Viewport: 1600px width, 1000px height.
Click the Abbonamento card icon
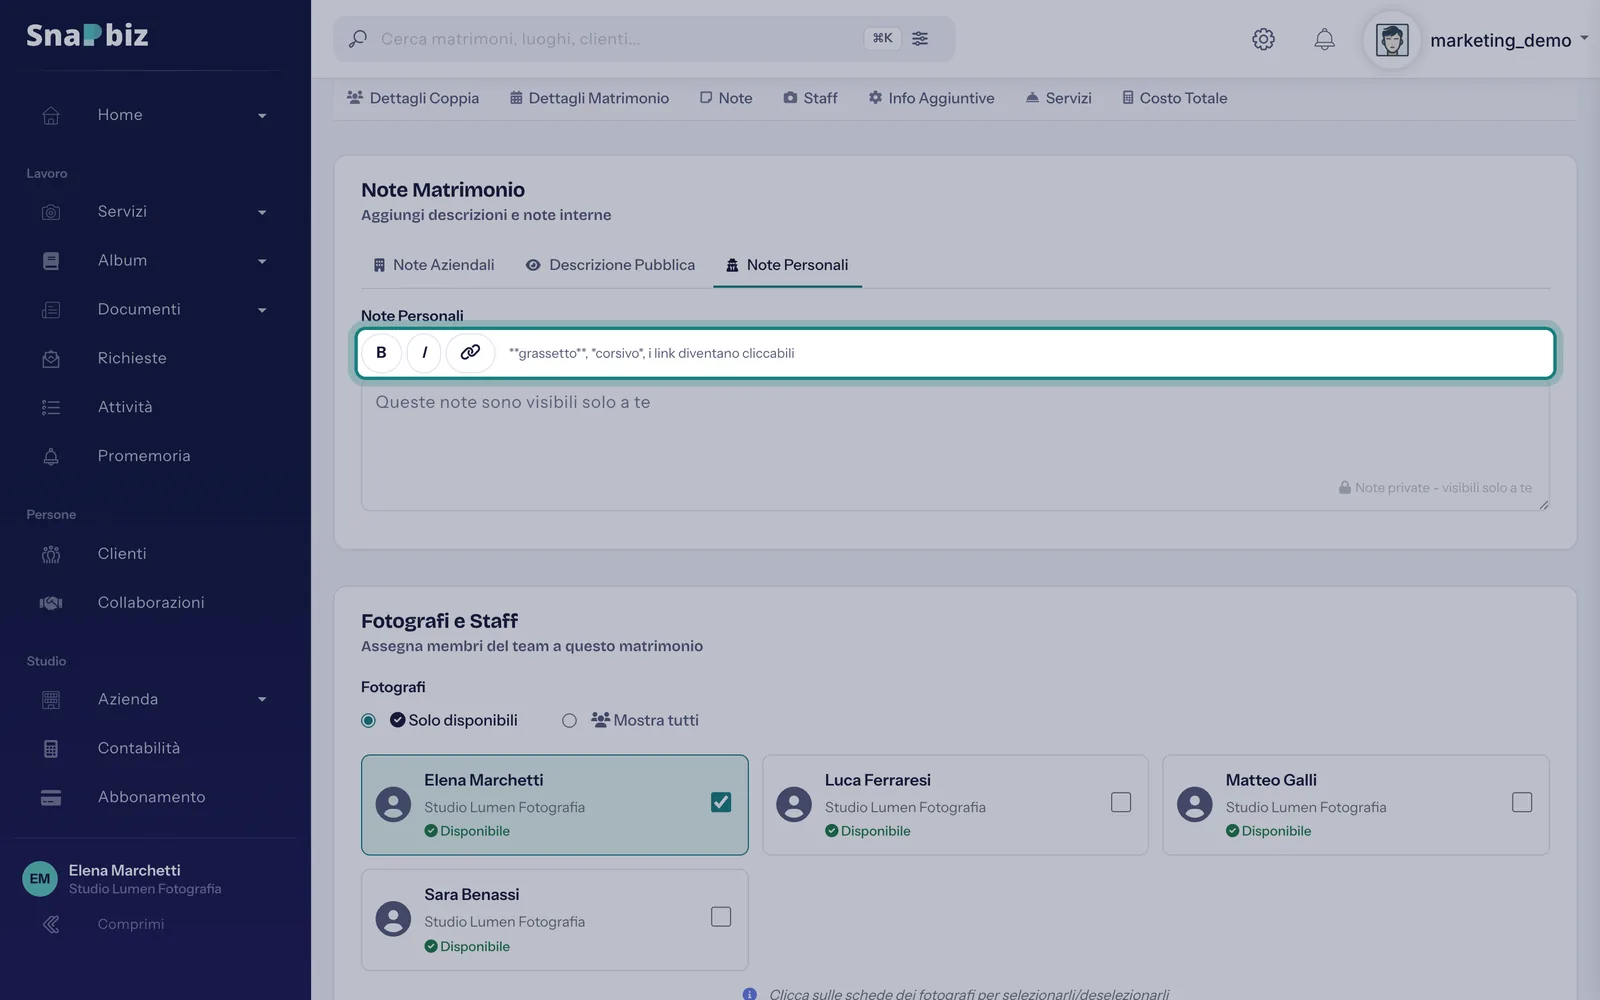51,797
